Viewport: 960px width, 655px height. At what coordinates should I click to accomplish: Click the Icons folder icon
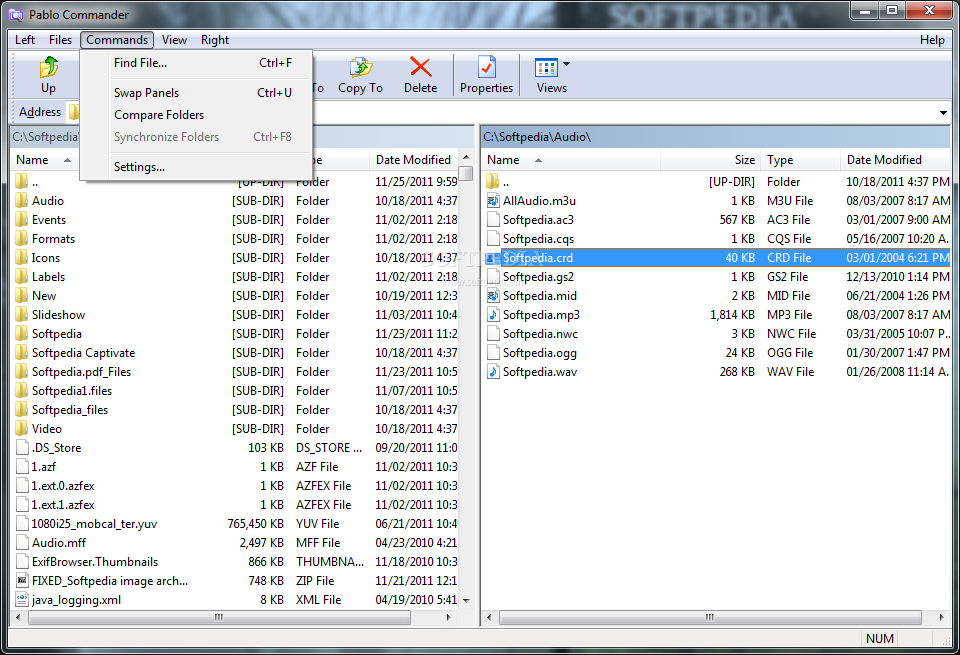(21, 258)
